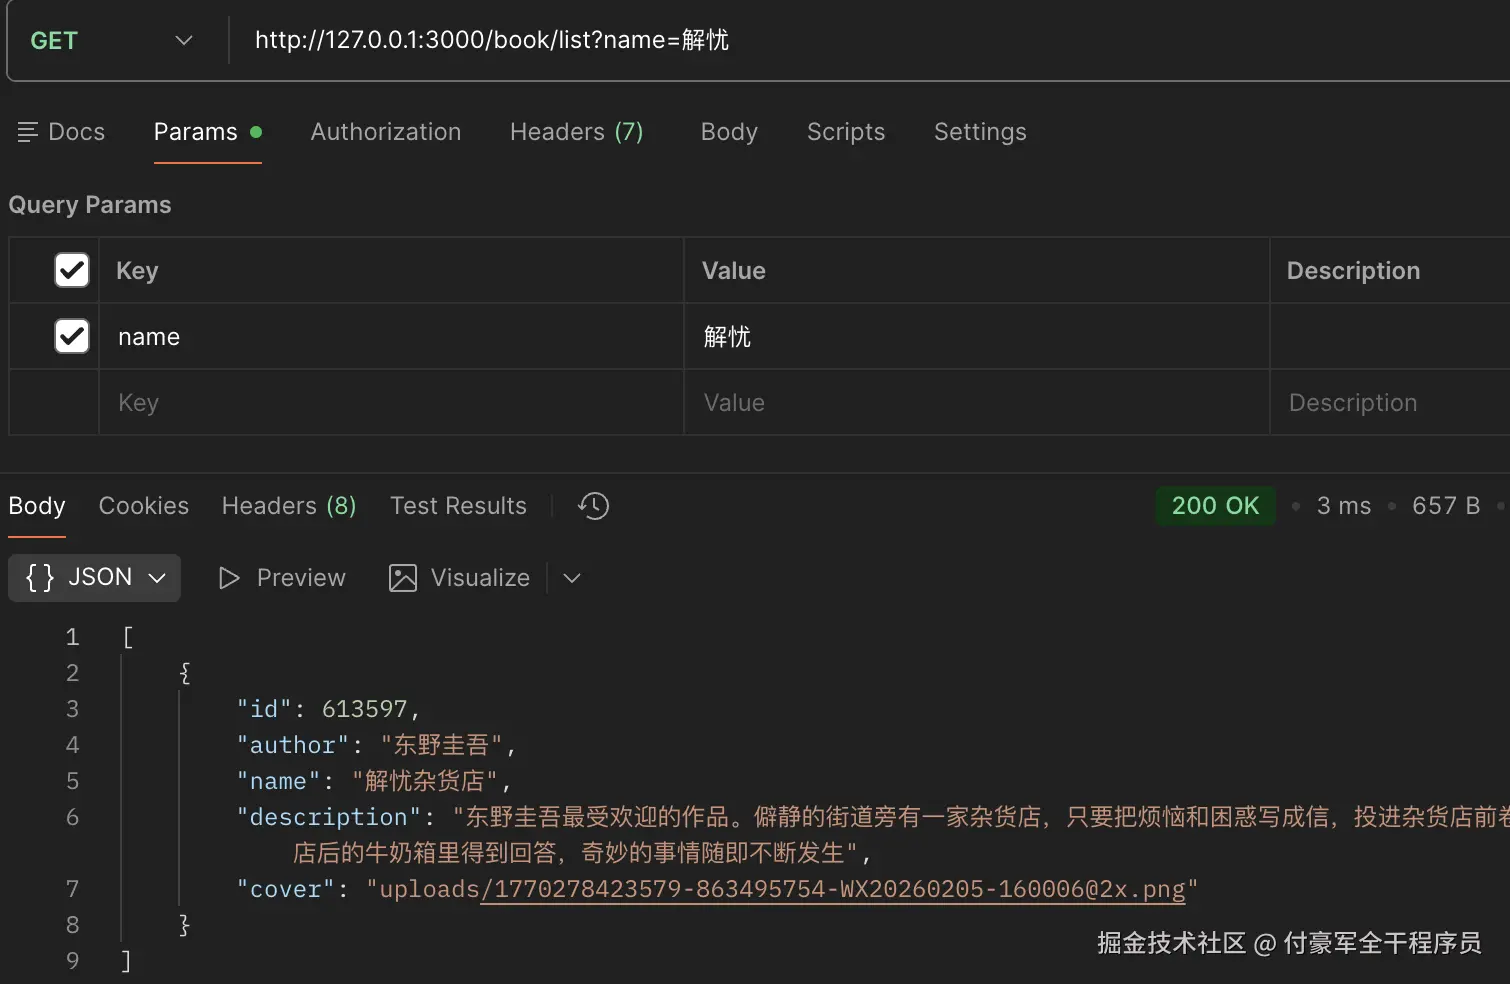Click the Value column header
The image size is (1510, 984).
(734, 271)
